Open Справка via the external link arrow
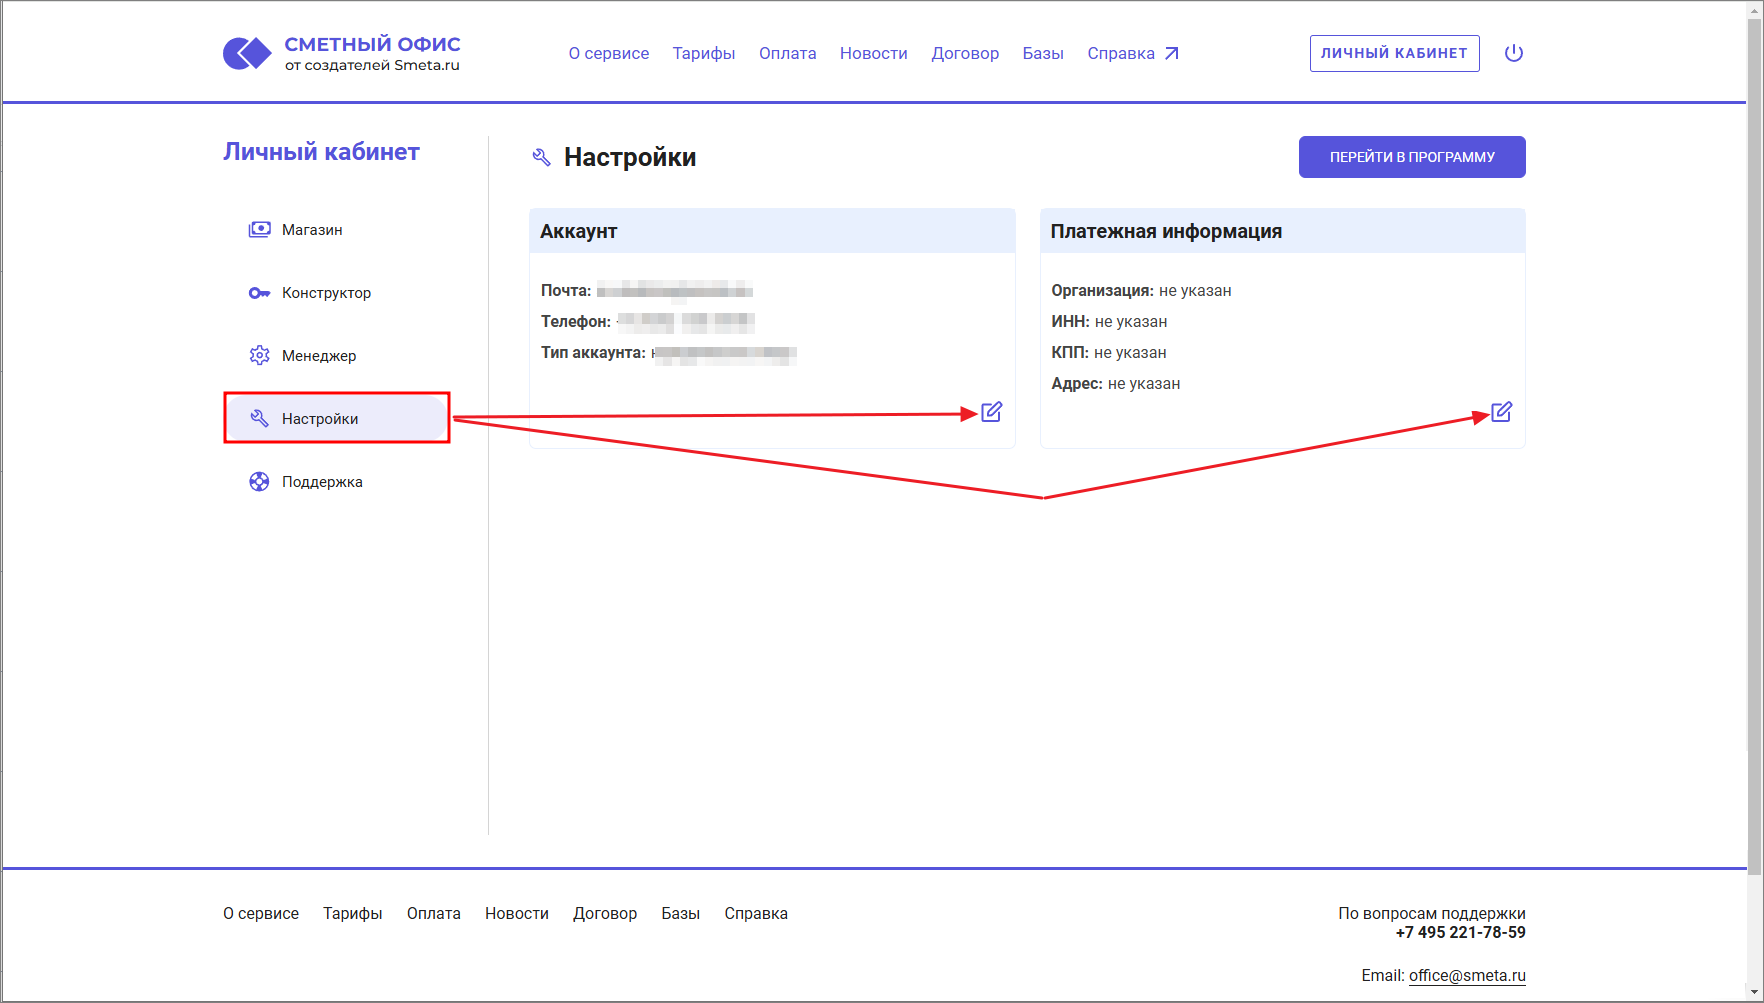1764x1003 pixels. [1172, 51]
